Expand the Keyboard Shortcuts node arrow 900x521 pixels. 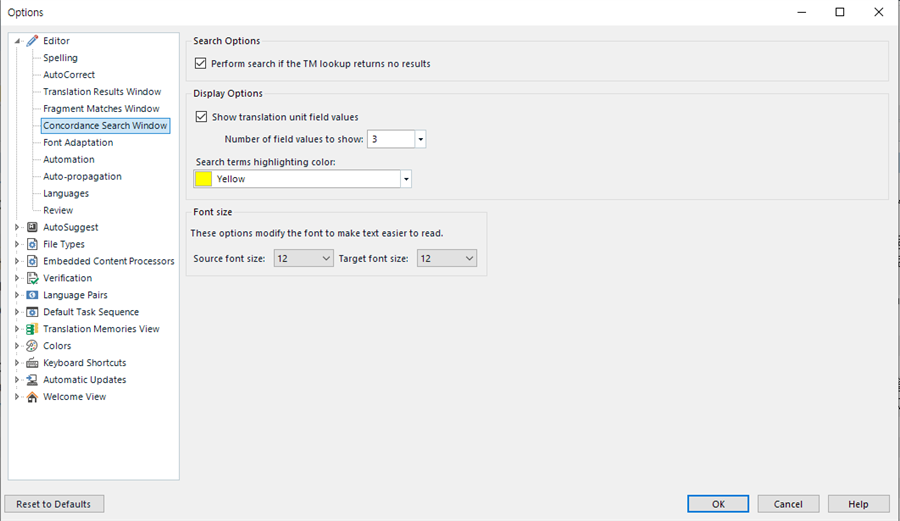coord(17,363)
